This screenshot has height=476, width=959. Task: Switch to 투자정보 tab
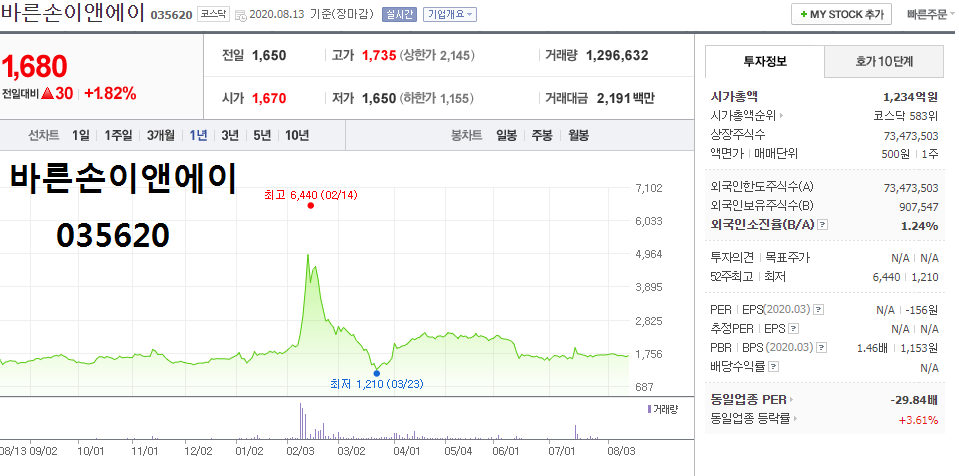pyautogui.click(x=765, y=61)
